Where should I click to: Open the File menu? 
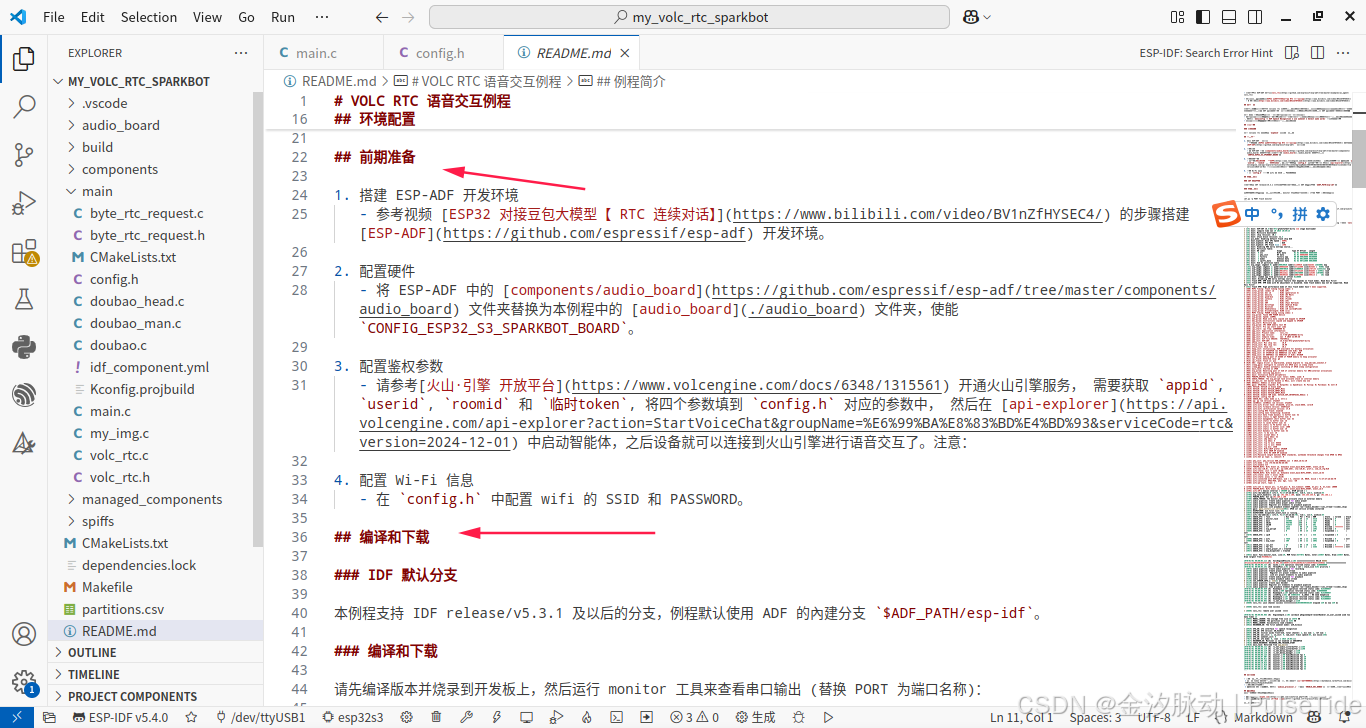coord(54,17)
